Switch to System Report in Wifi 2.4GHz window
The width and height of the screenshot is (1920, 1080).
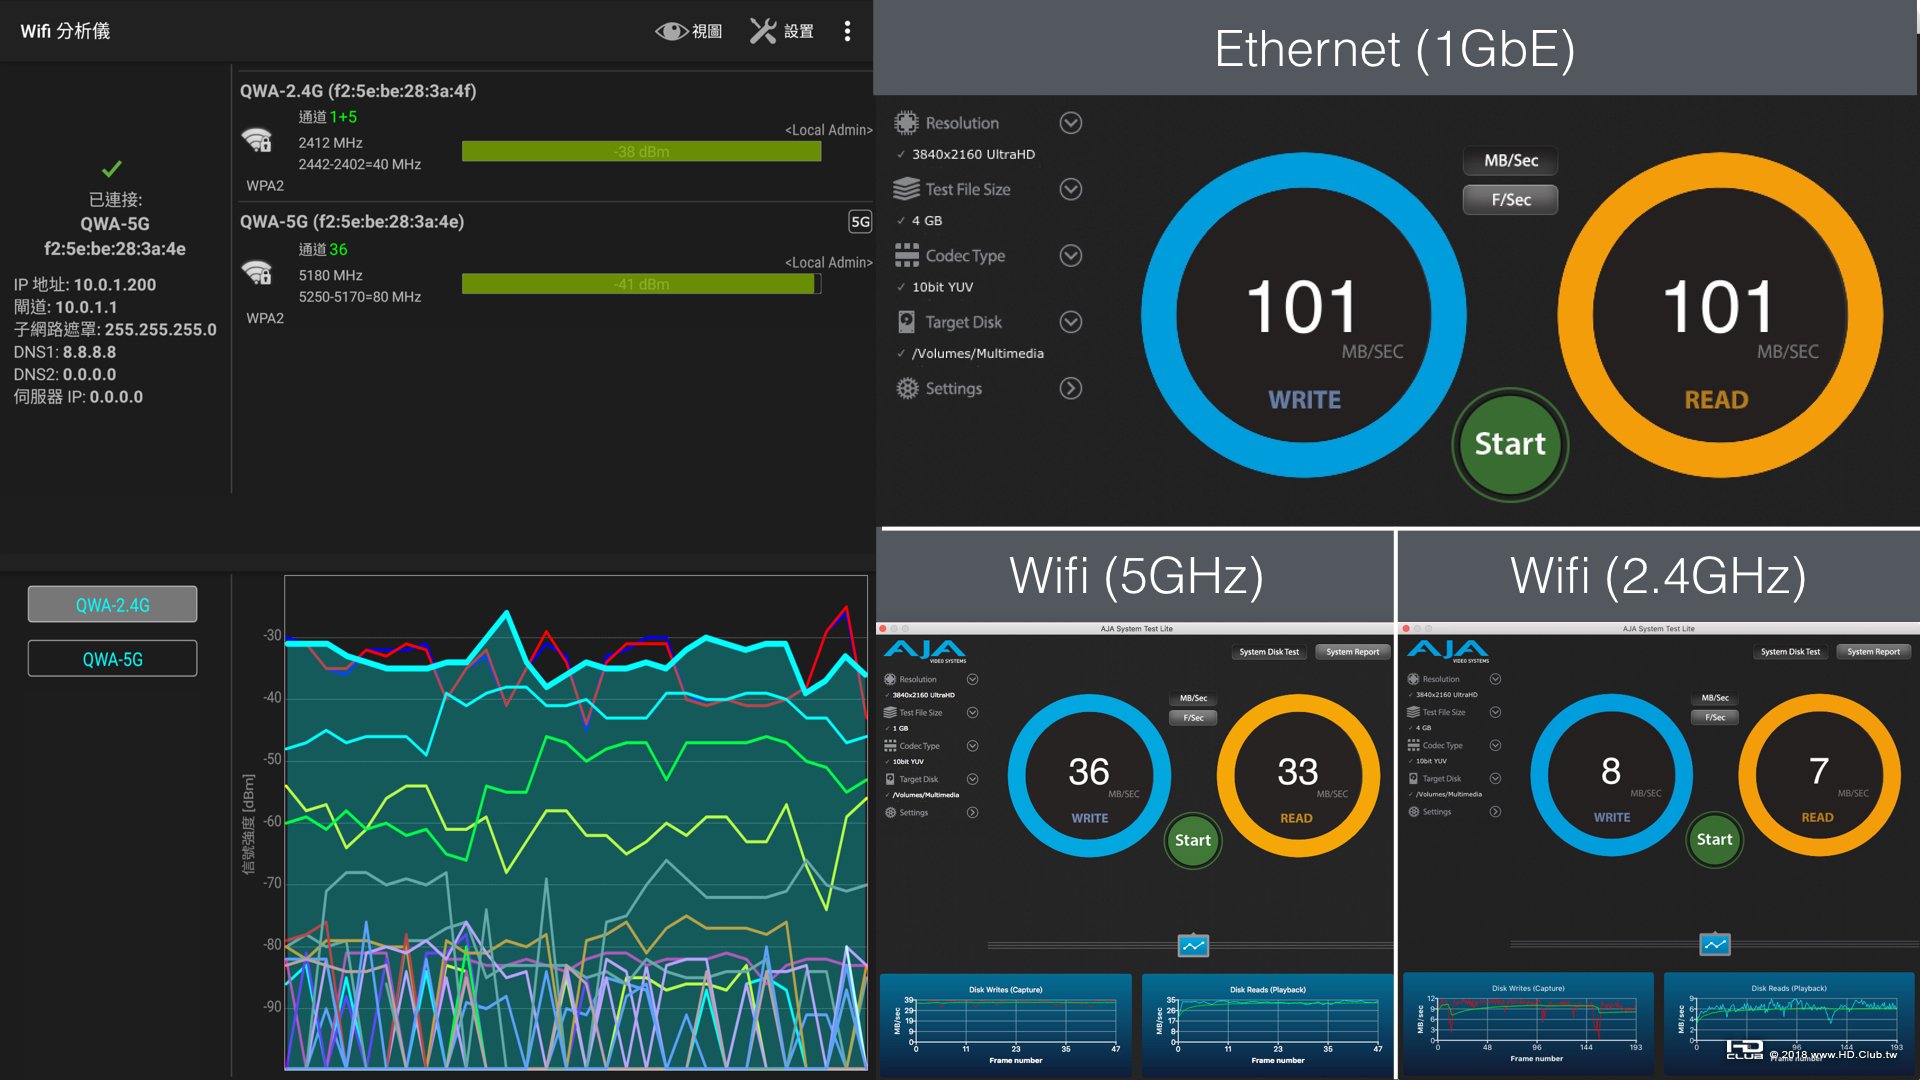1873,652
